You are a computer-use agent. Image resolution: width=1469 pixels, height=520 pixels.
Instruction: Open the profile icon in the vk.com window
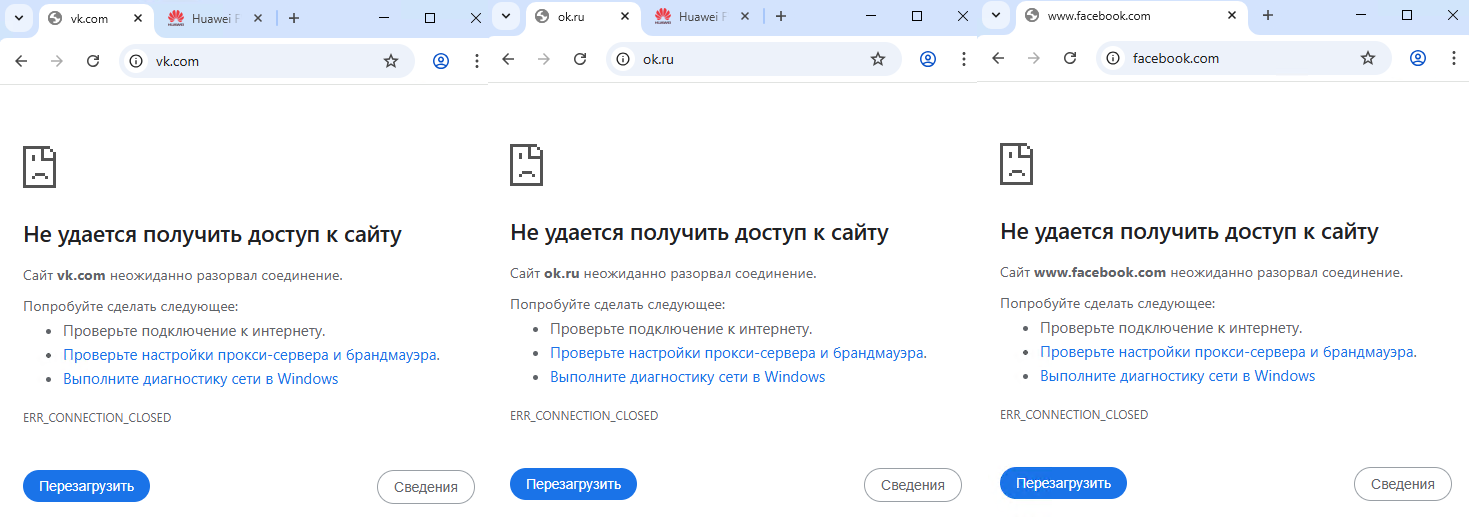(x=441, y=61)
